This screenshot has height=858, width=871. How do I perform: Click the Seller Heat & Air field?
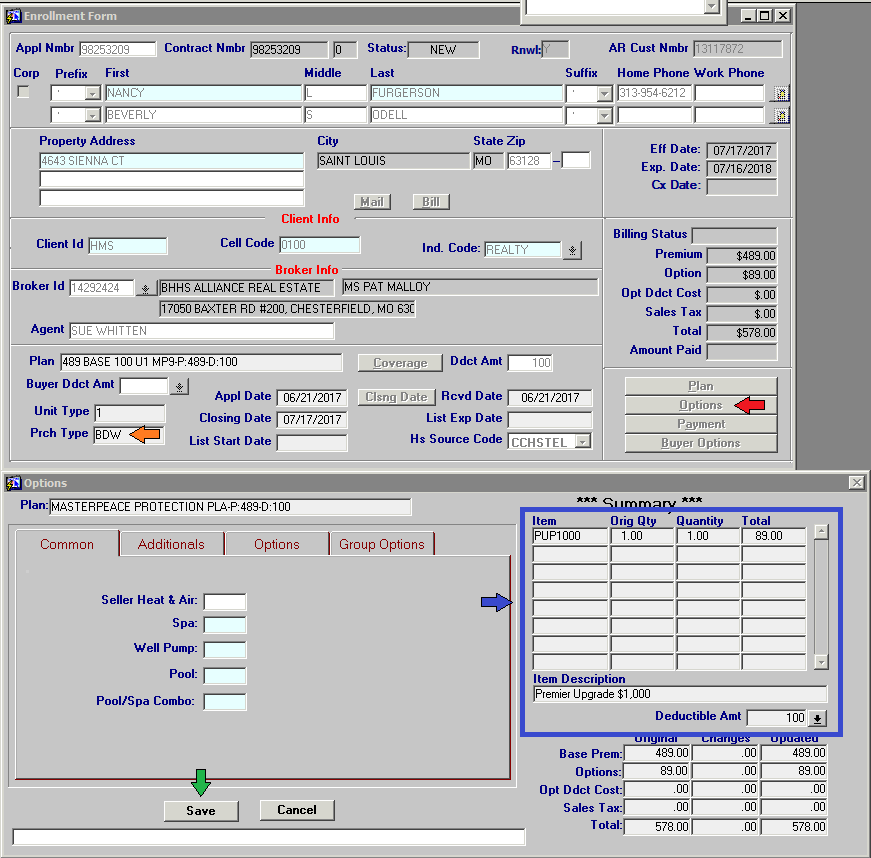coord(224,601)
